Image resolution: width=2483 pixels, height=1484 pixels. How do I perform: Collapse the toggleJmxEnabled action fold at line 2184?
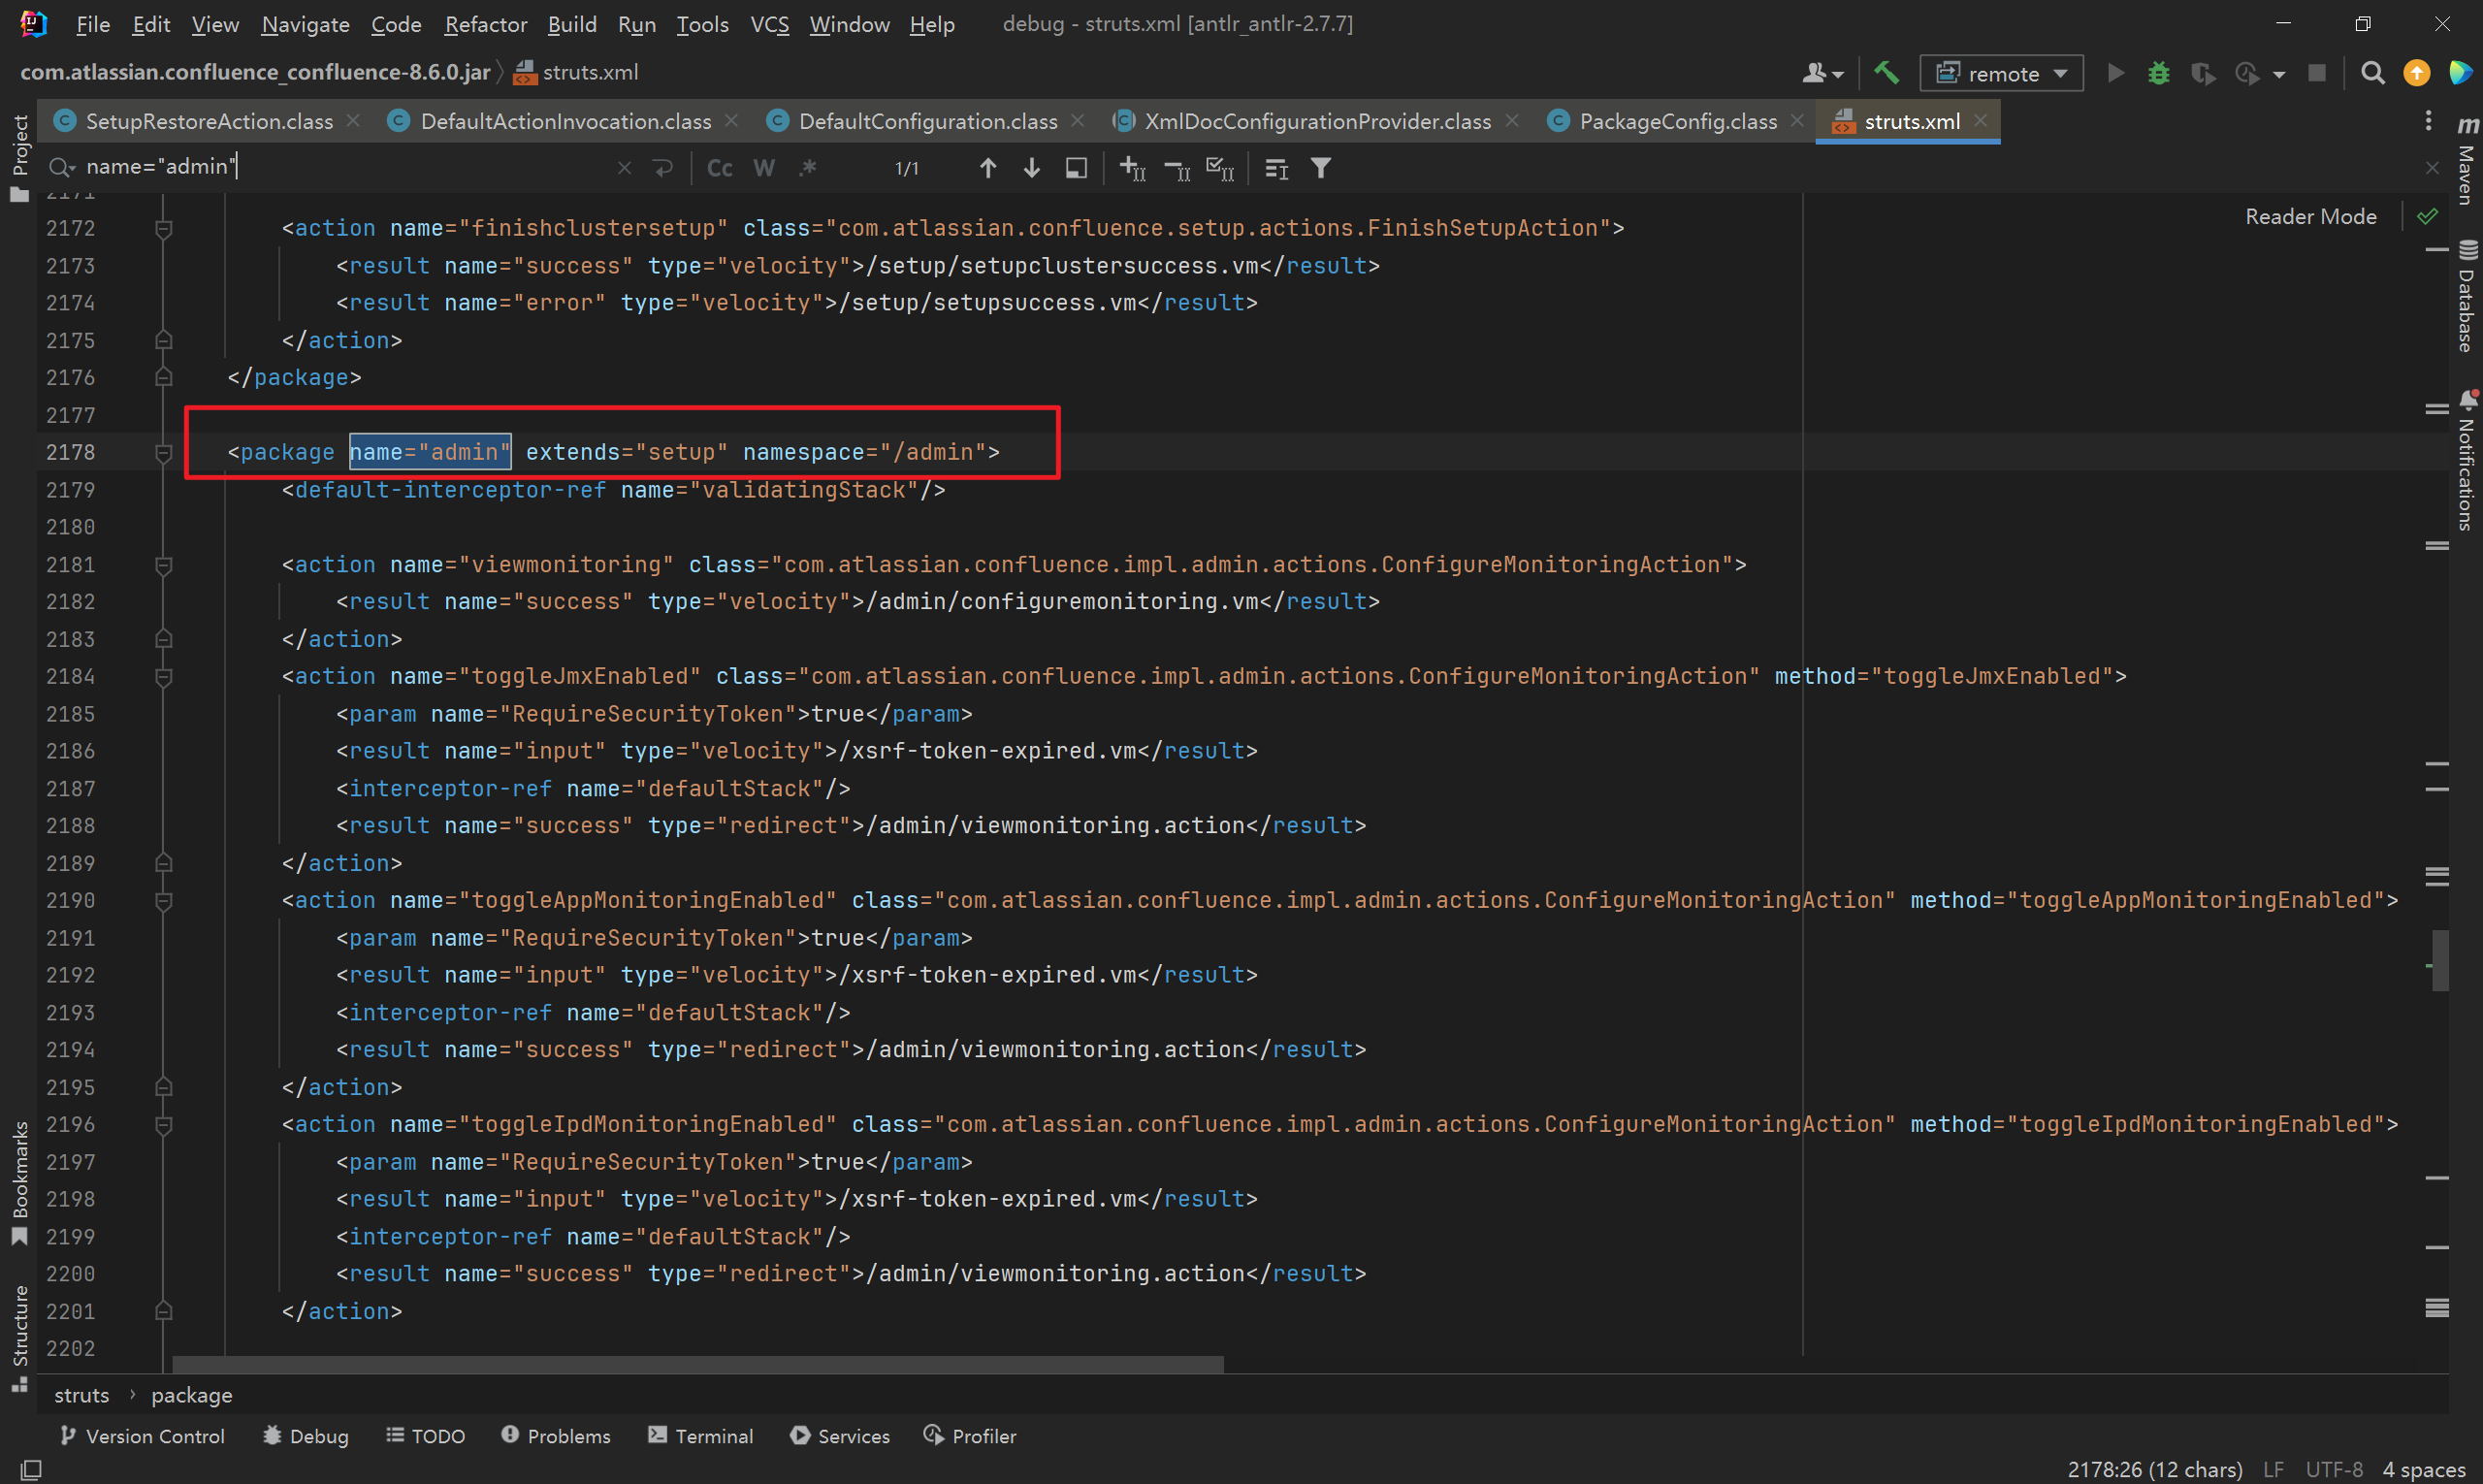[164, 677]
